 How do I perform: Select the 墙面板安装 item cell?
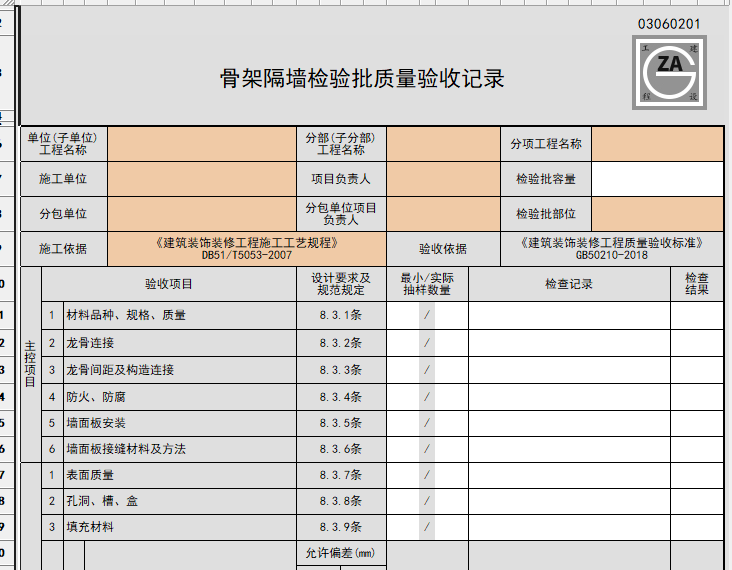(180, 424)
